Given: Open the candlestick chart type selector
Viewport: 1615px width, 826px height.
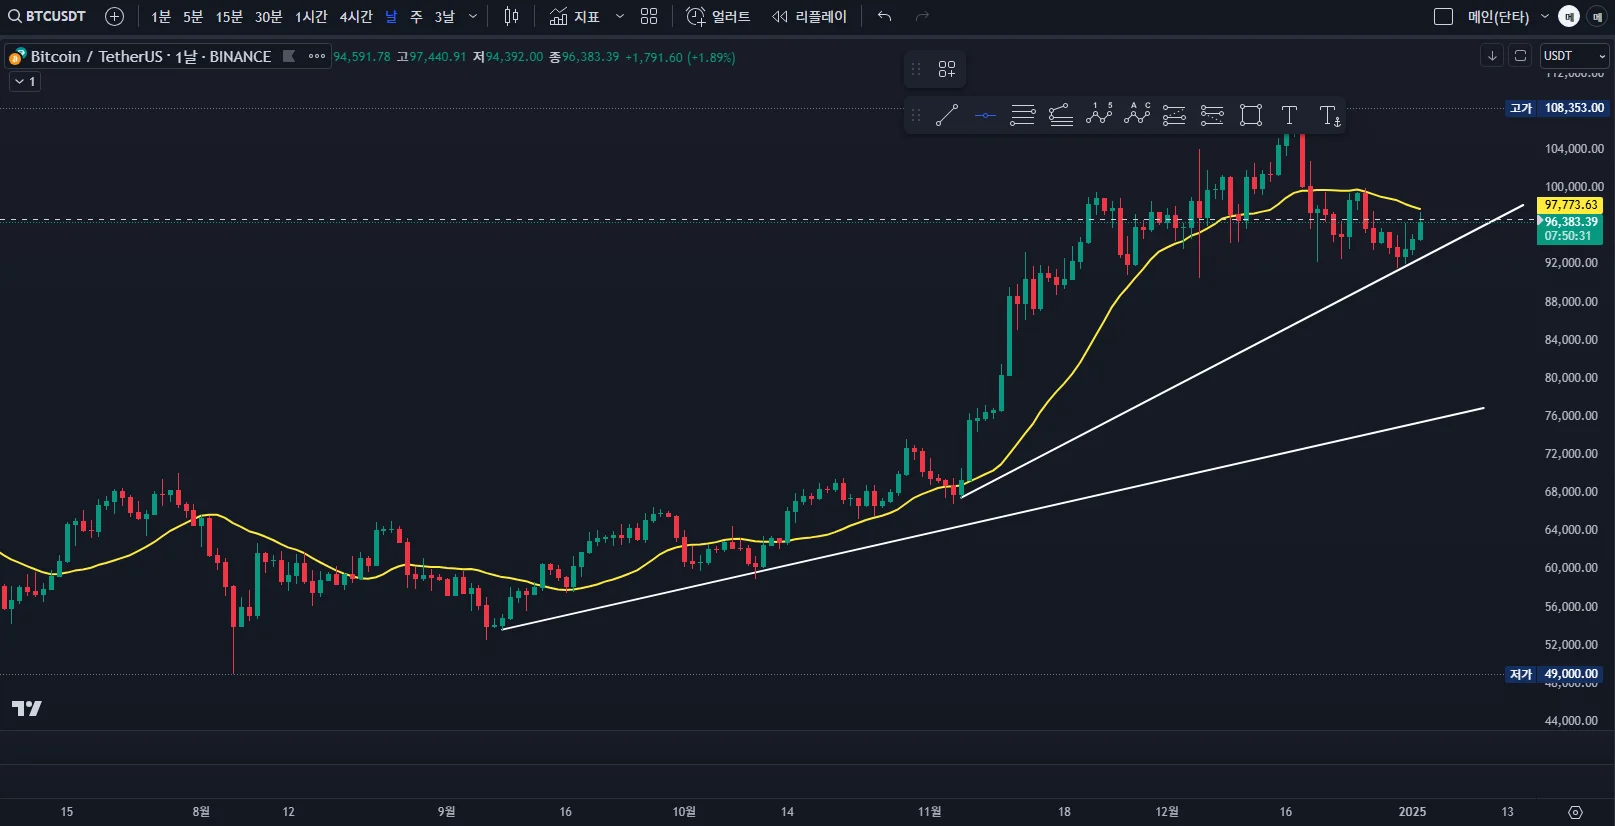Looking at the screenshot, I should (x=511, y=16).
